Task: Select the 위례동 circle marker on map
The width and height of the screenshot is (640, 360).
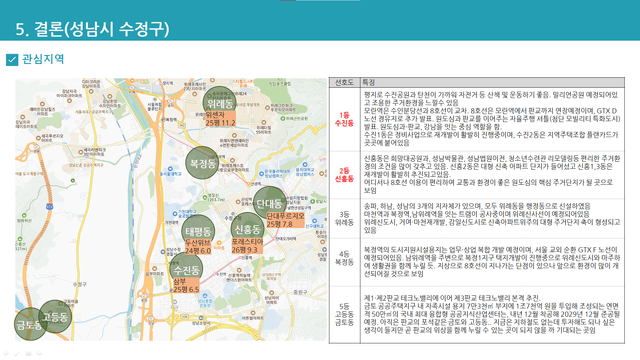Action: click(x=220, y=102)
